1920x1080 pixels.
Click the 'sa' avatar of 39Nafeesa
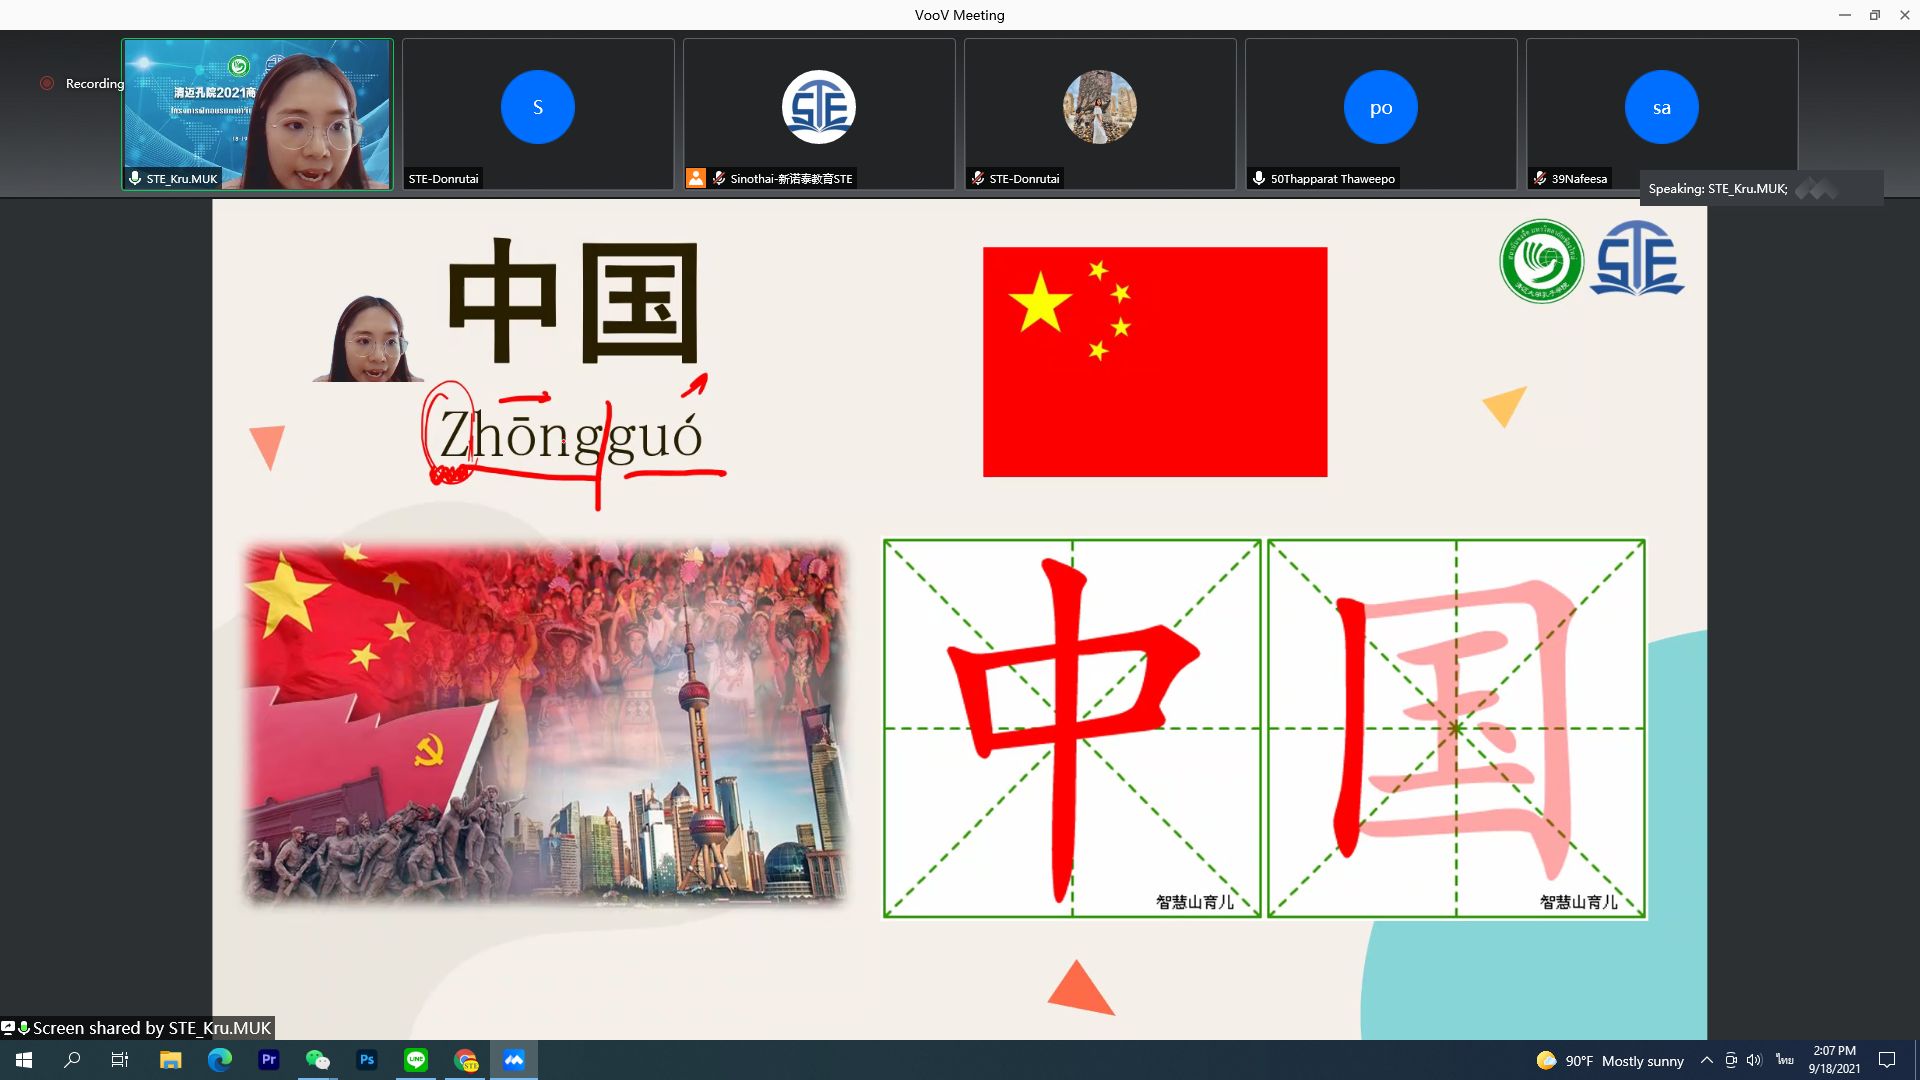click(1662, 107)
